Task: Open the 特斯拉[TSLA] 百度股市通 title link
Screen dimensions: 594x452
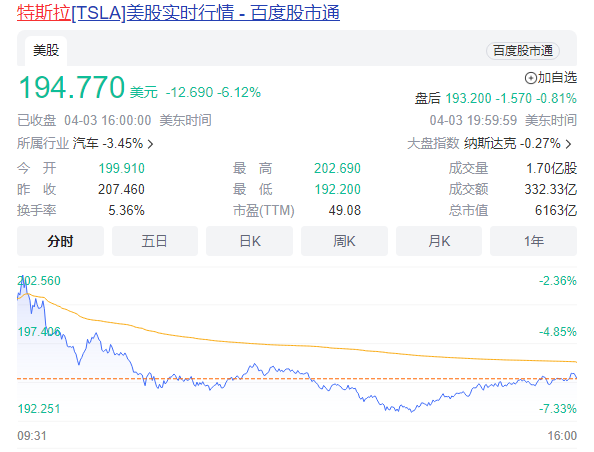Action: click(178, 13)
